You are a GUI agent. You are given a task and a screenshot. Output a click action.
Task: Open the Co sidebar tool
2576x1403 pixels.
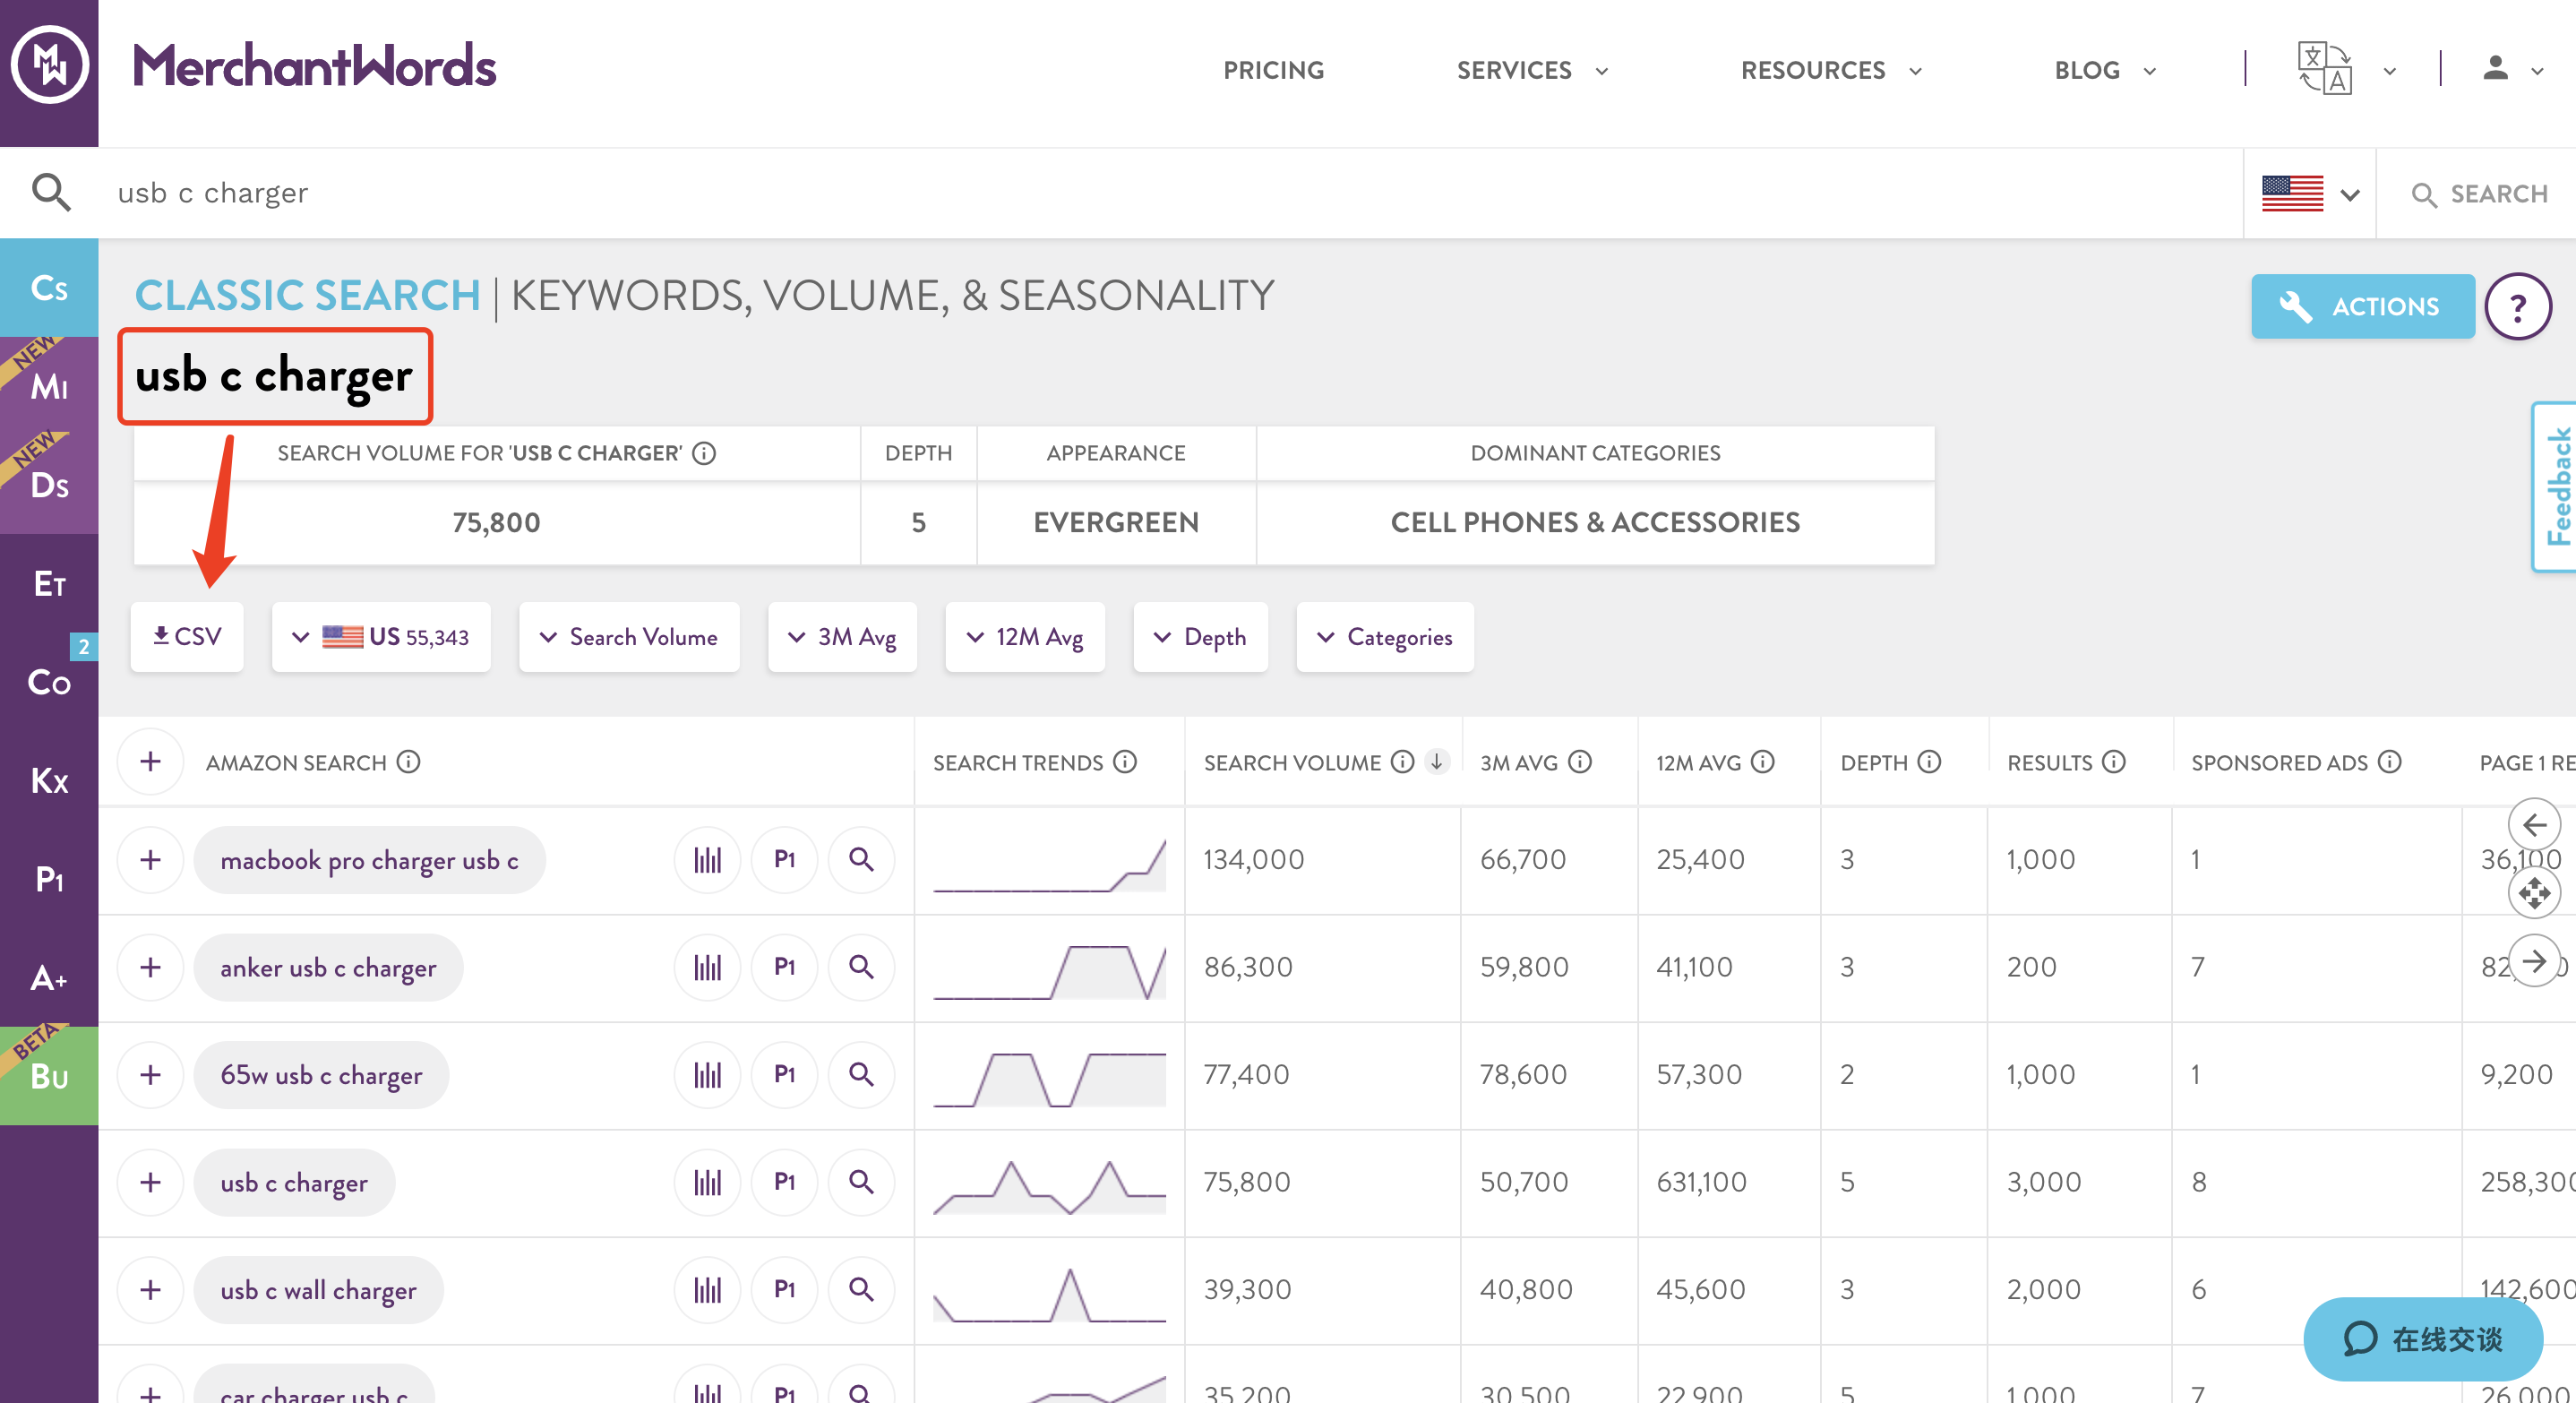49,682
